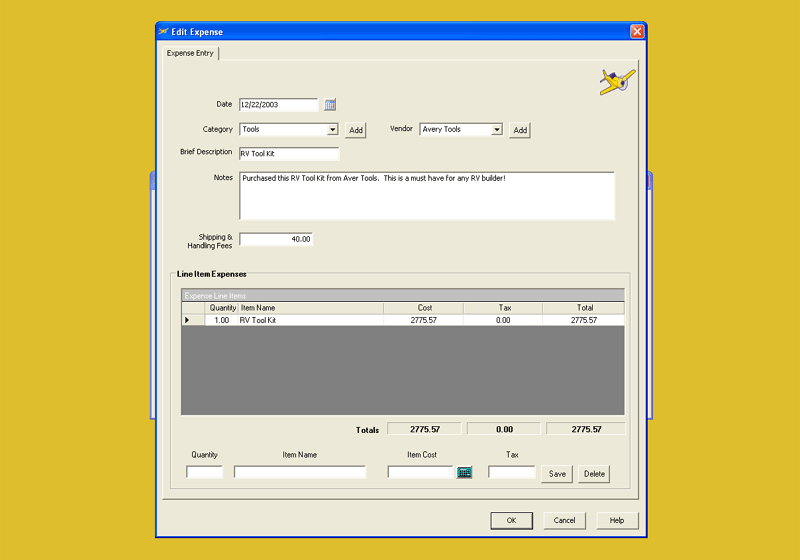This screenshot has height=560, width=800.
Task: Cancel the expense edit
Action: pos(564,520)
